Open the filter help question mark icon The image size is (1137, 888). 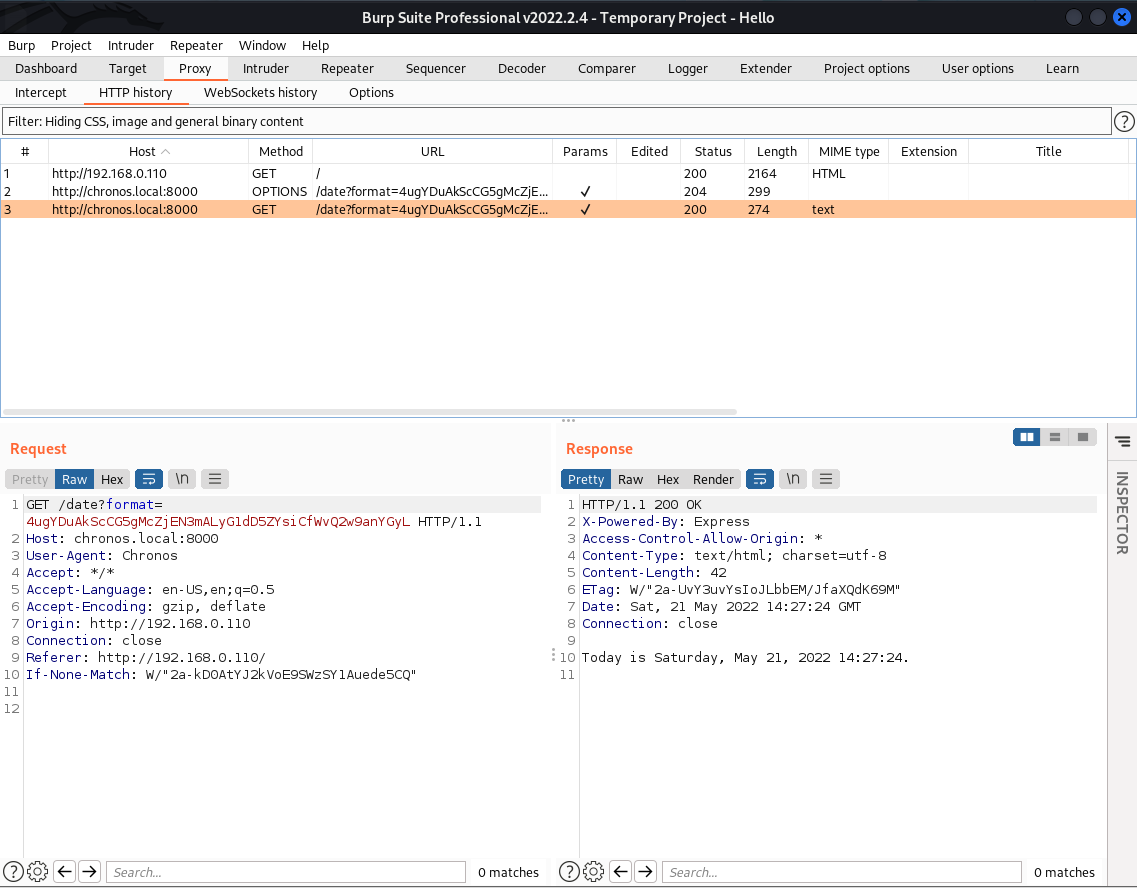(1124, 121)
